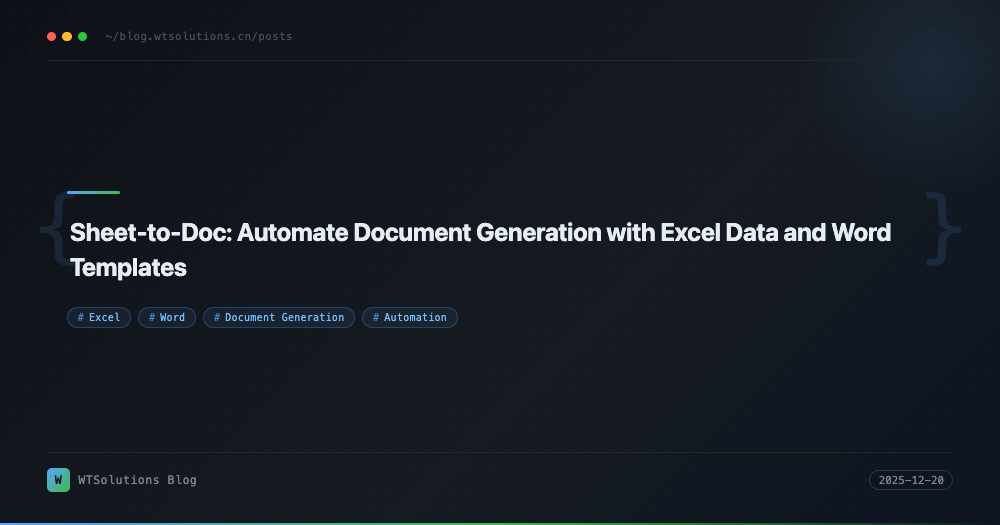Image resolution: width=1000 pixels, height=525 pixels.
Task: Open the WTSolutions Blog label
Action: coord(137,480)
